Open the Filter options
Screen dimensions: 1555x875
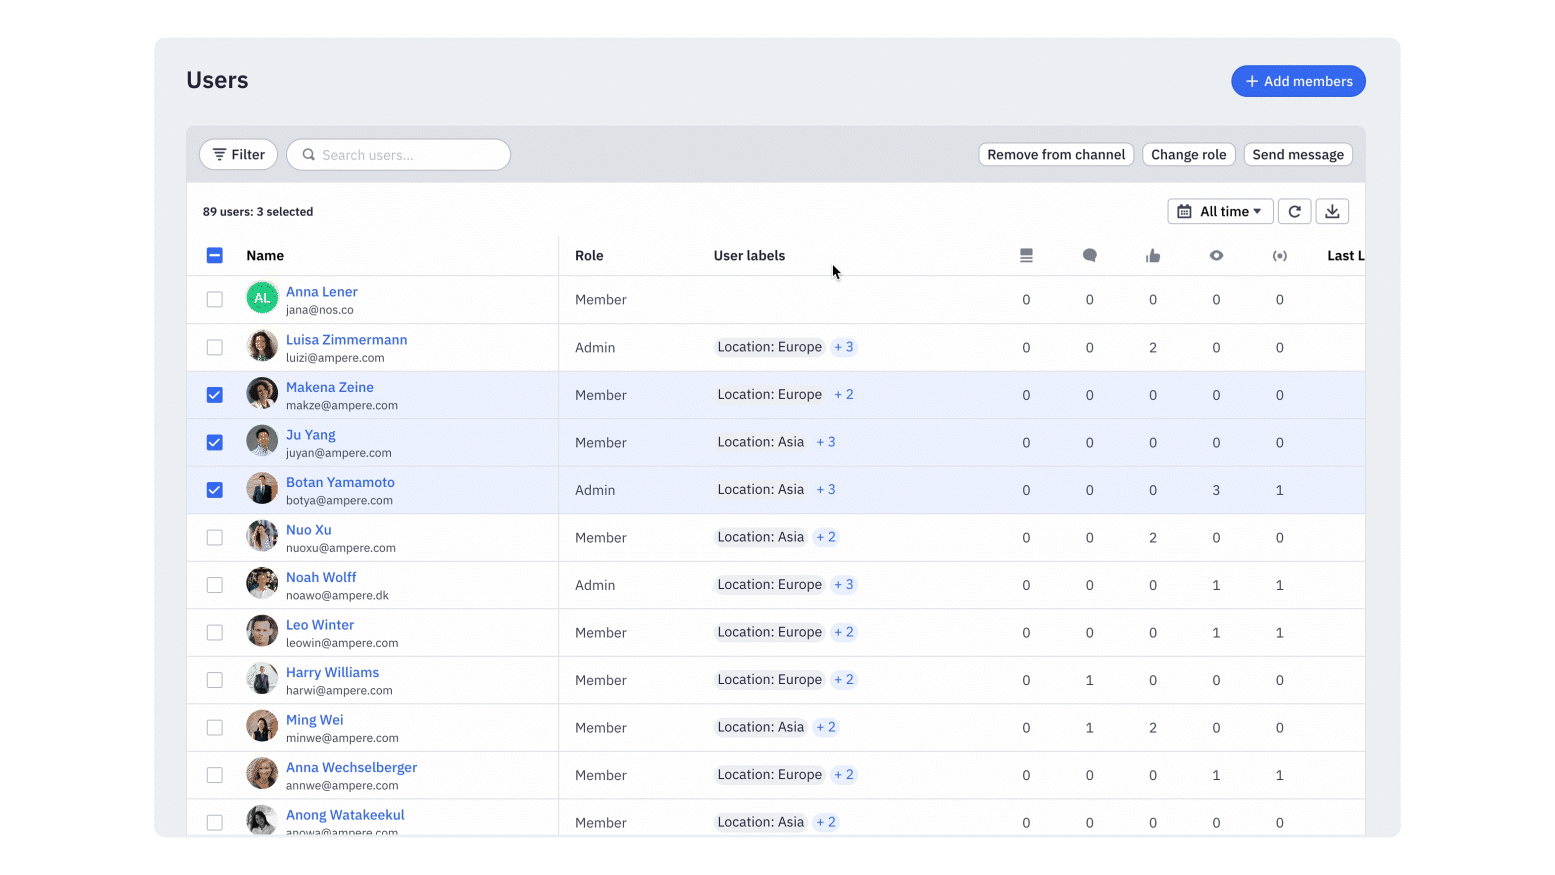tap(238, 155)
